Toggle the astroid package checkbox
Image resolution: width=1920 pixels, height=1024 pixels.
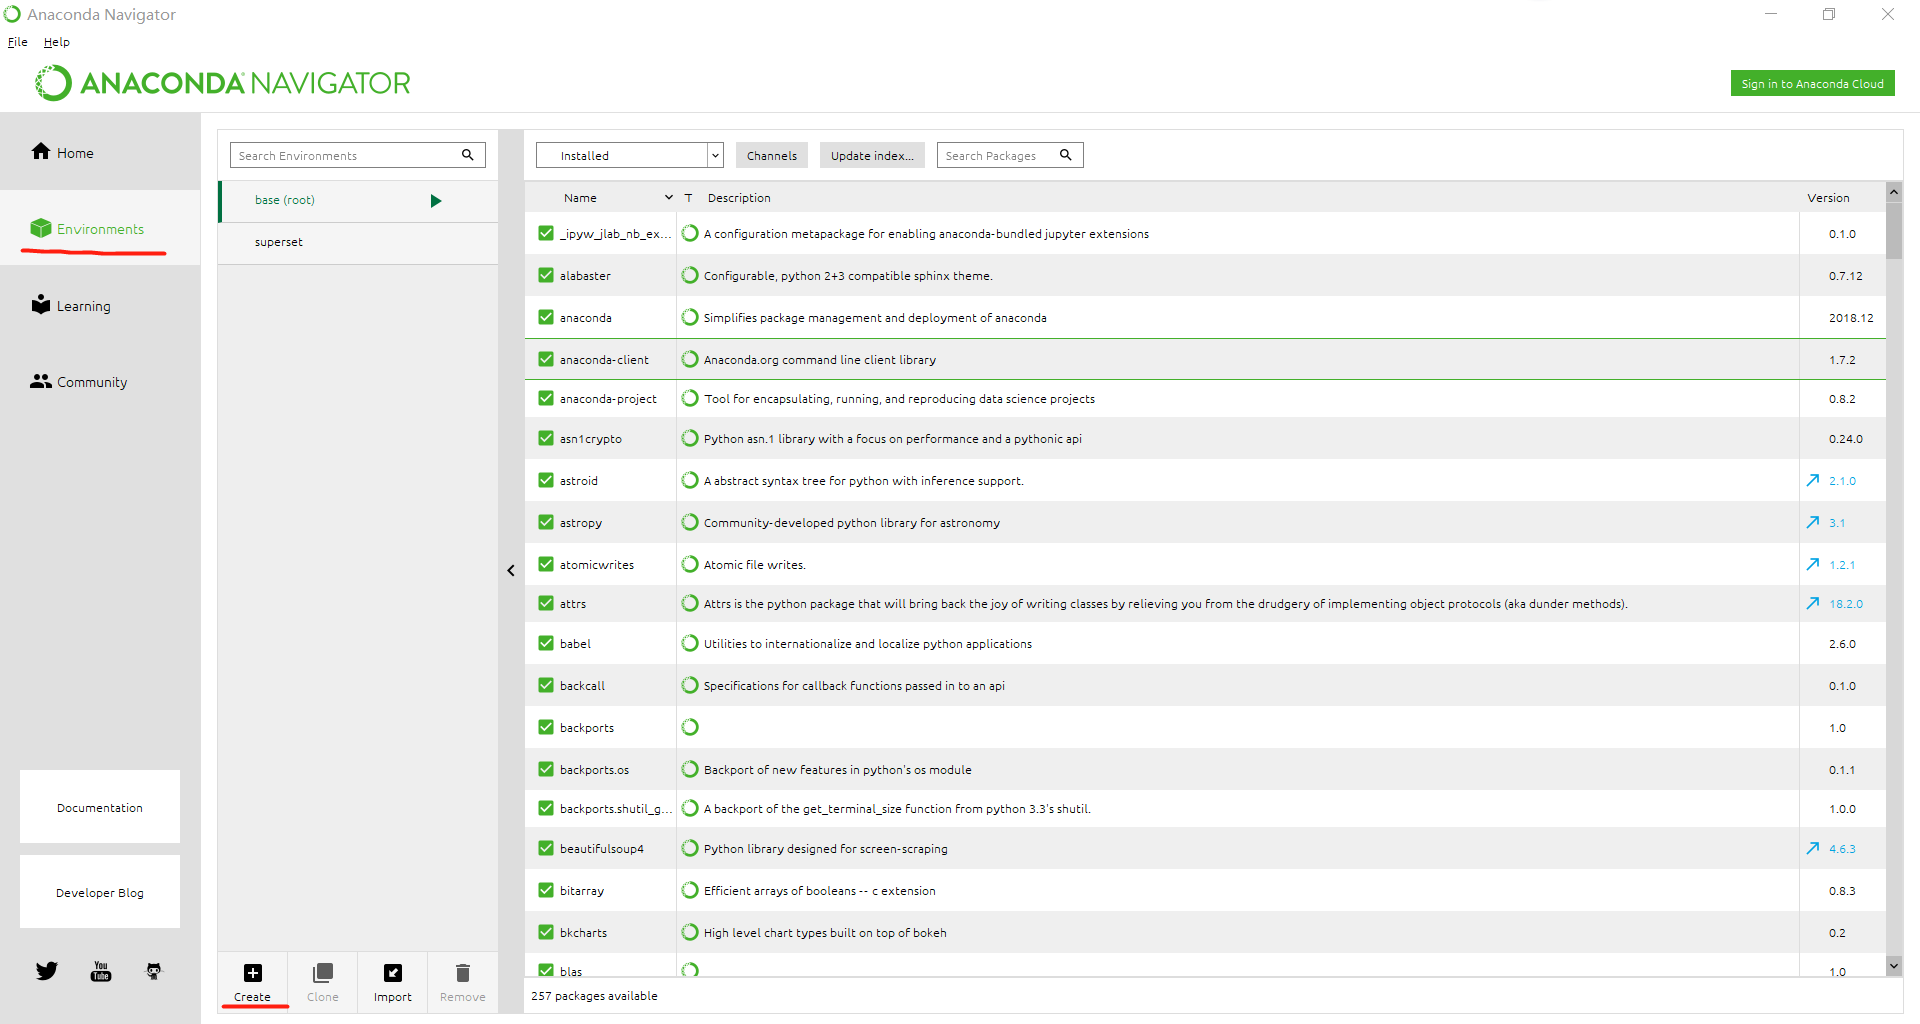(x=546, y=480)
